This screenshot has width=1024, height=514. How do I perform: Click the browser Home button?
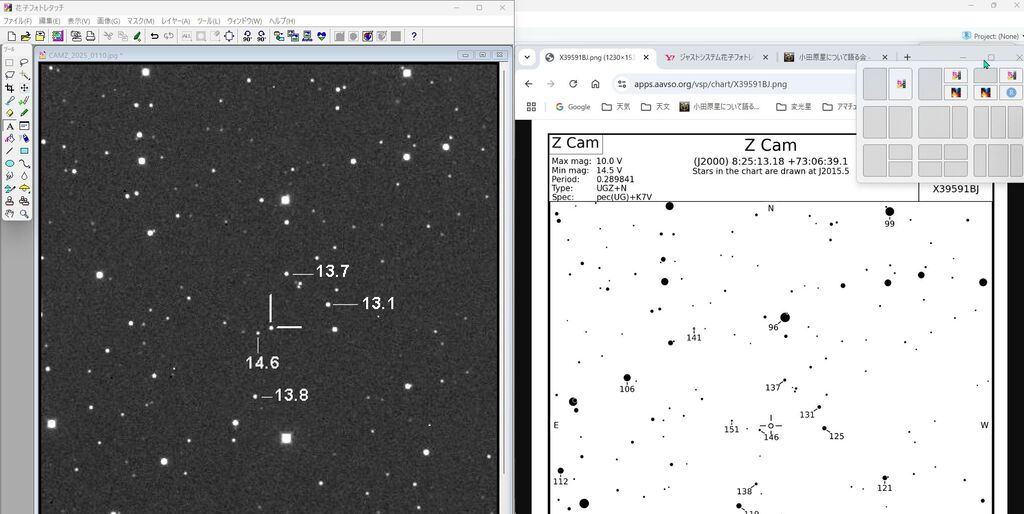[595, 84]
